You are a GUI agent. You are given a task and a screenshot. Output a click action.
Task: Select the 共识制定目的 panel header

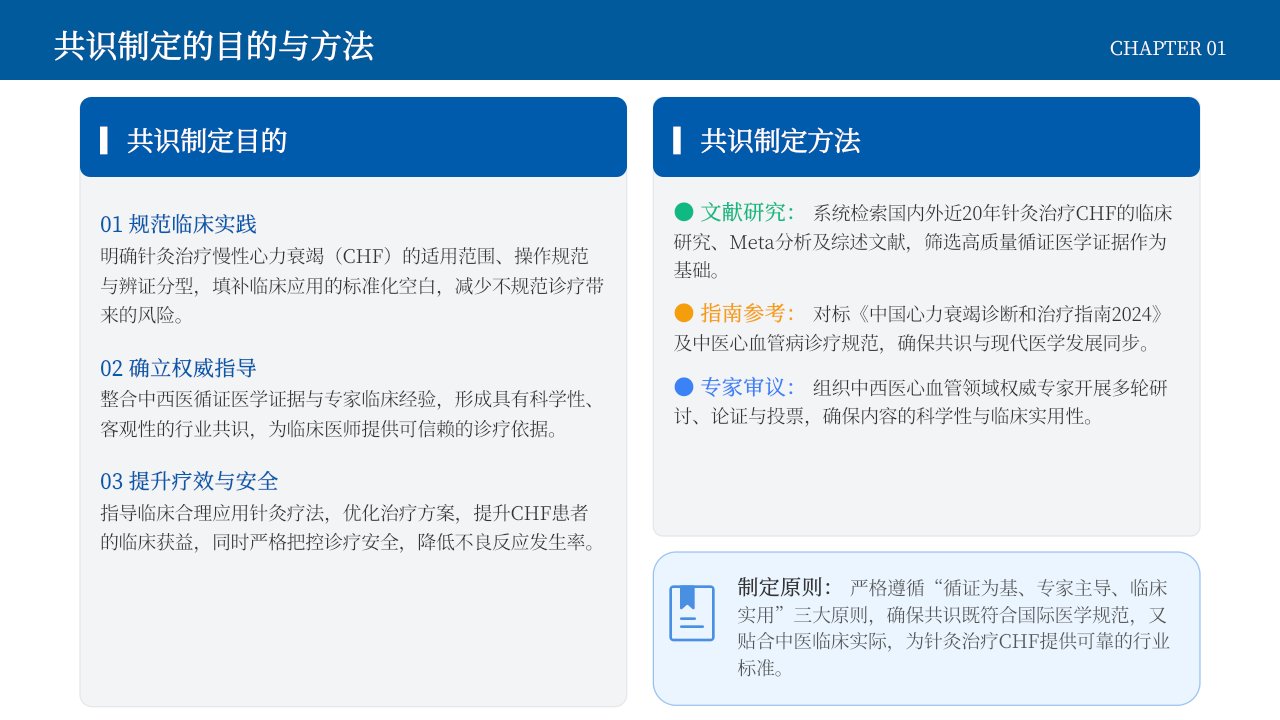[x=353, y=137]
